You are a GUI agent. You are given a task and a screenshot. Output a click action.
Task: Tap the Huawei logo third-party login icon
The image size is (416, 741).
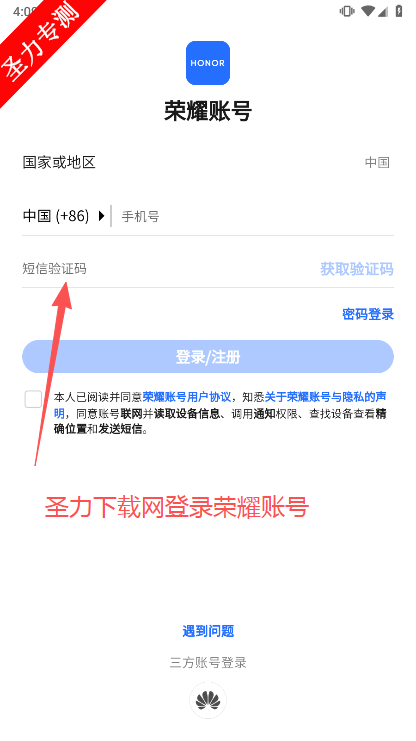coord(208,700)
